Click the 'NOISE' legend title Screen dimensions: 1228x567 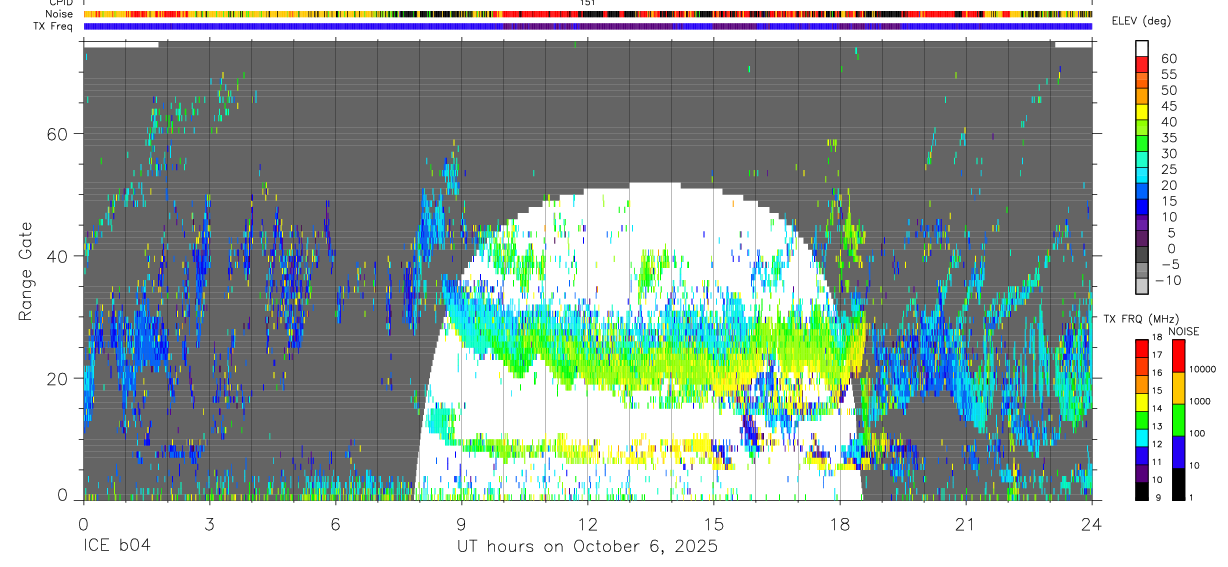point(1185,331)
